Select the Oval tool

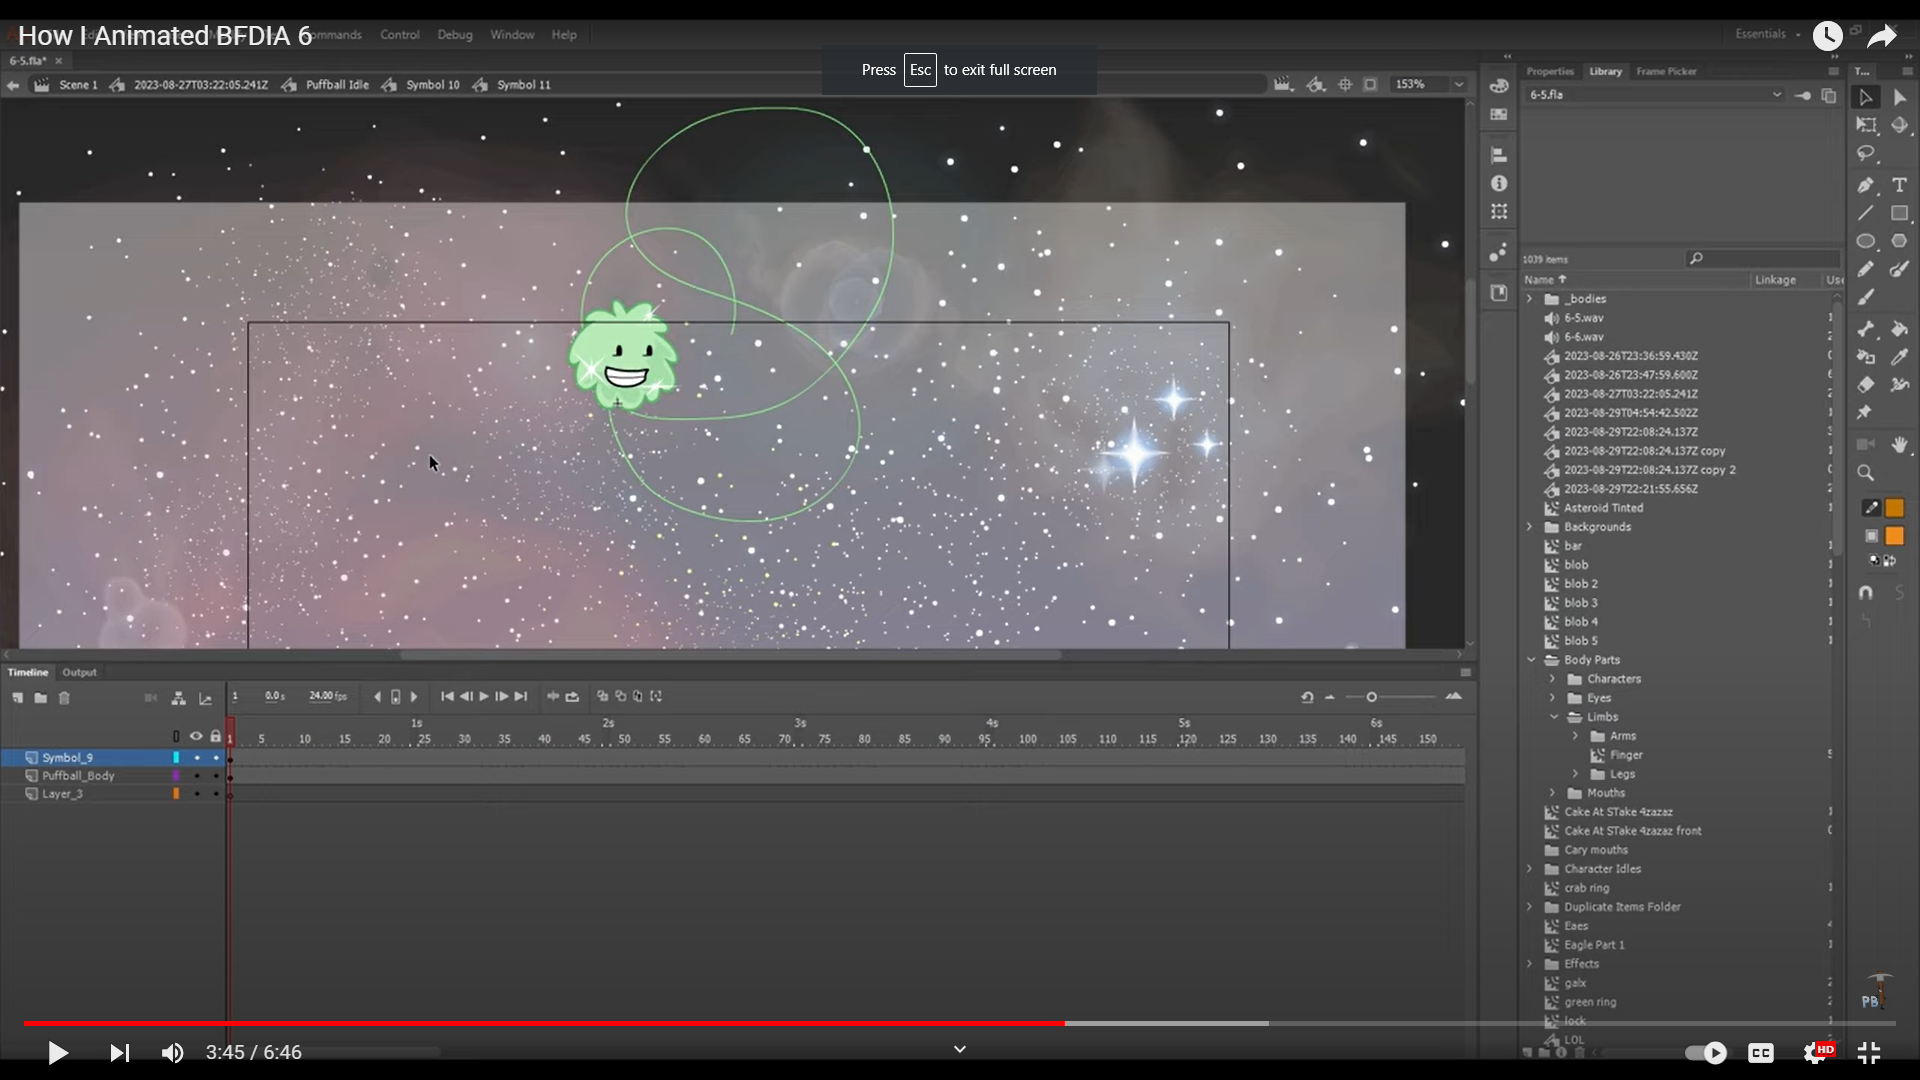tap(1865, 241)
